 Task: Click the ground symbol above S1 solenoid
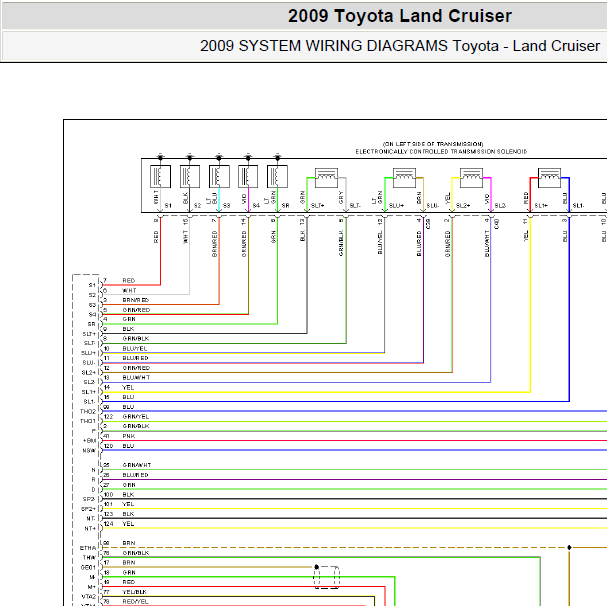tap(160, 156)
